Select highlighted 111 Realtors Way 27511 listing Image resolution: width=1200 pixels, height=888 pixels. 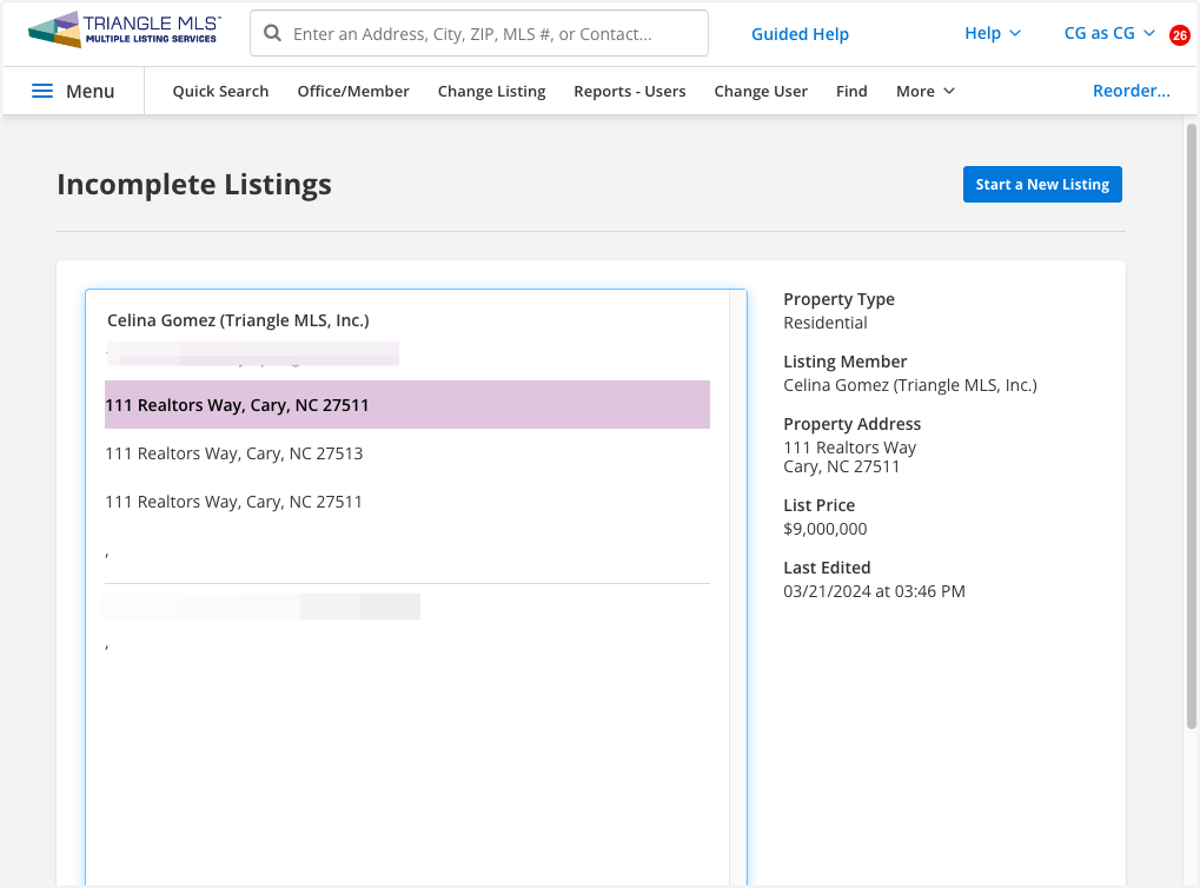click(x=407, y=405)
